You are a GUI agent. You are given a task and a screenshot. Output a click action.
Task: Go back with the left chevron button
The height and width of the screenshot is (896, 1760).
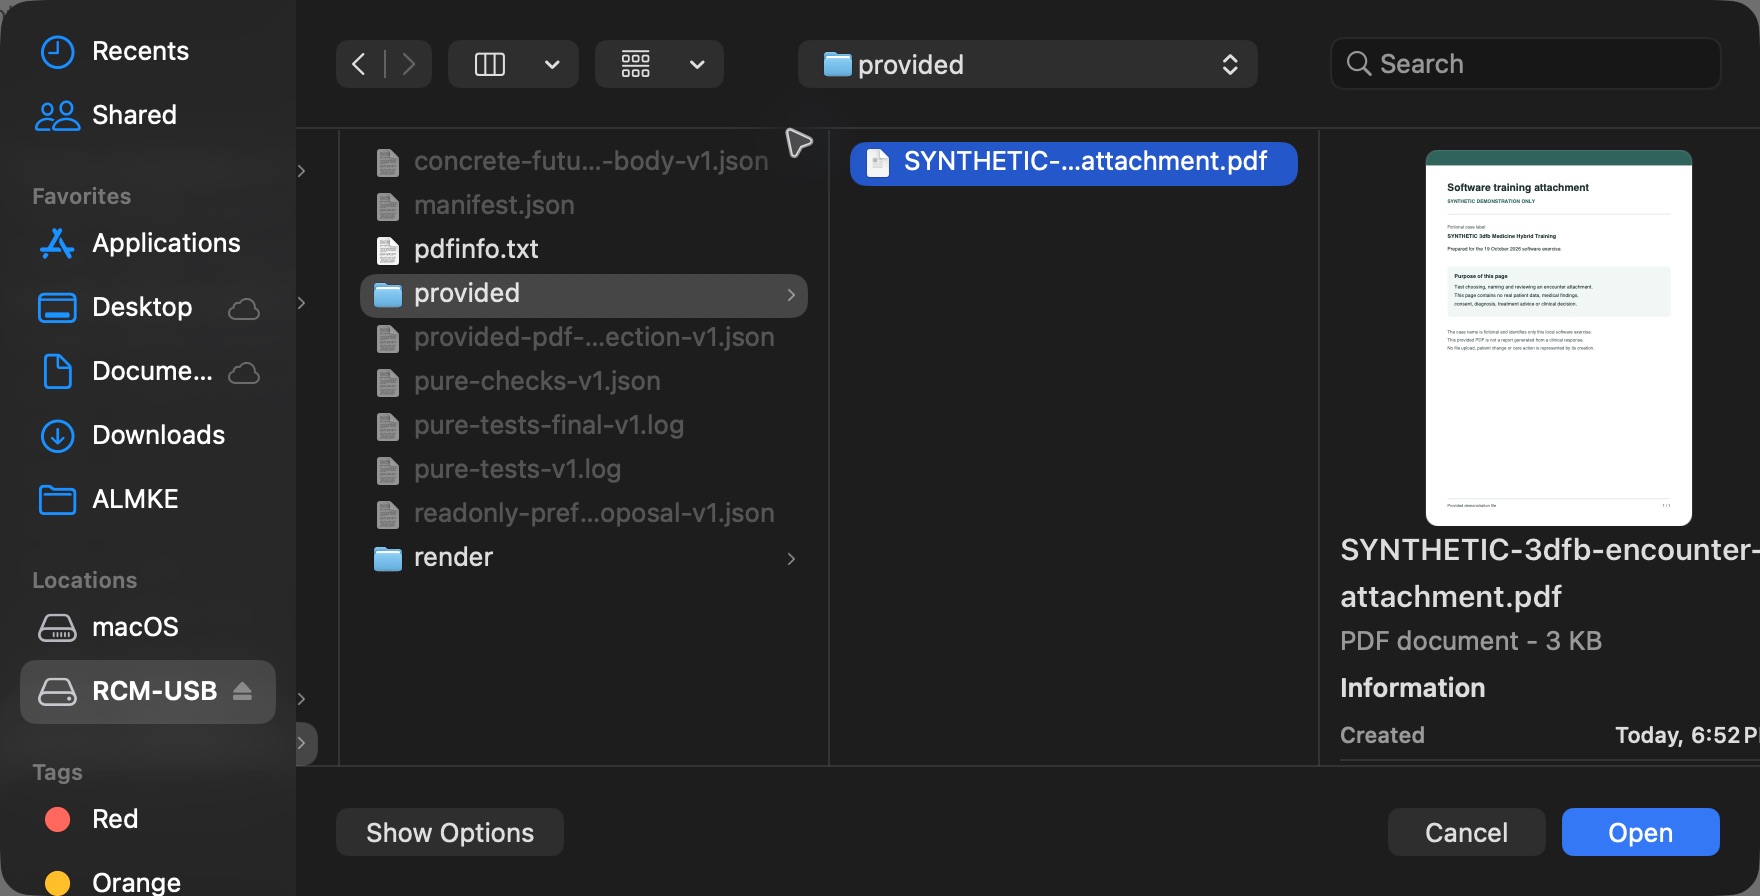[359, 64]
